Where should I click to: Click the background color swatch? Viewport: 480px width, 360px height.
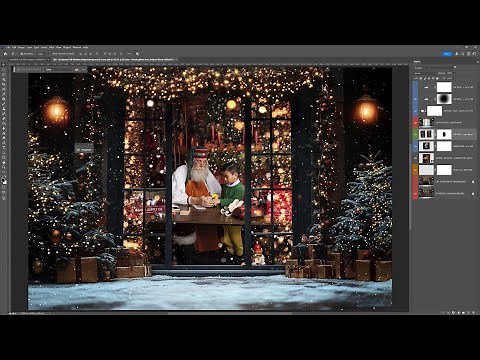pos(5,182)
